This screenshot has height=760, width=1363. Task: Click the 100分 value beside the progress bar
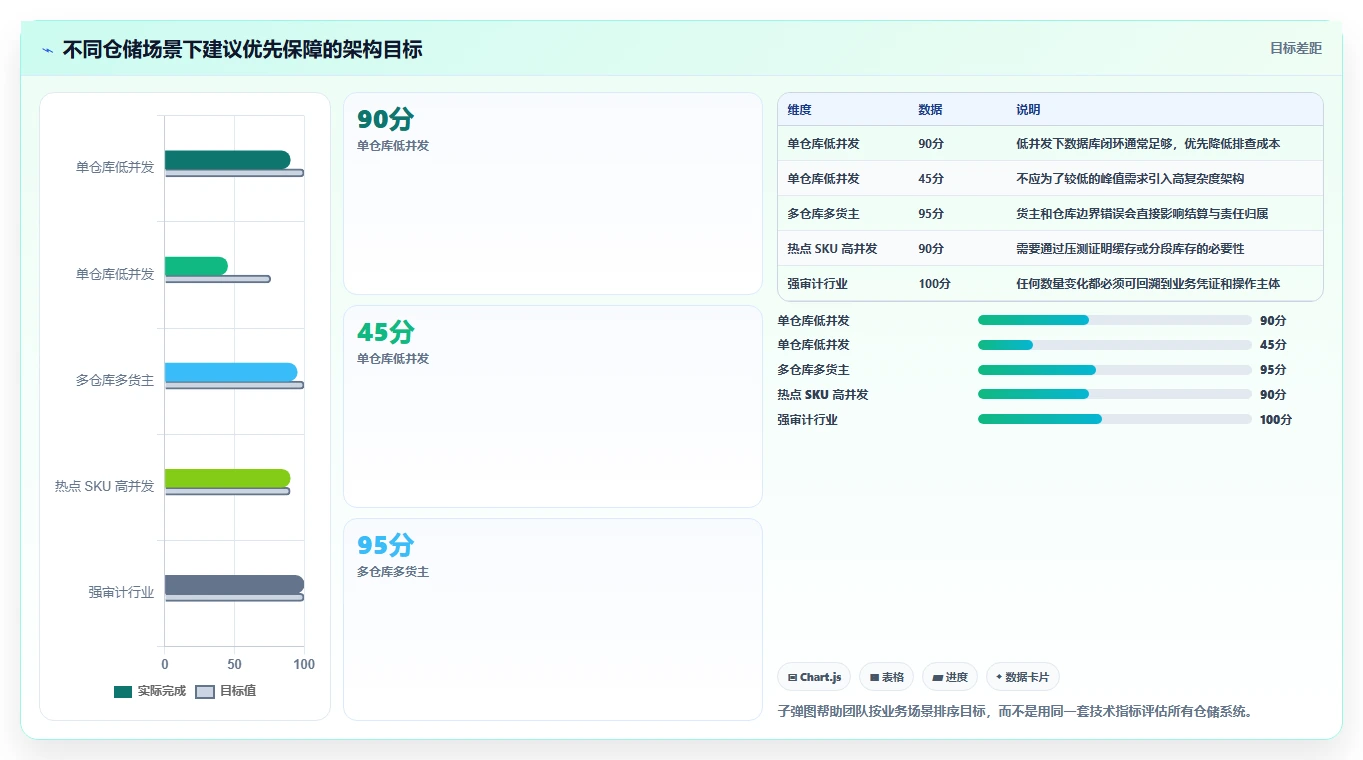[x=1276, y=420]
